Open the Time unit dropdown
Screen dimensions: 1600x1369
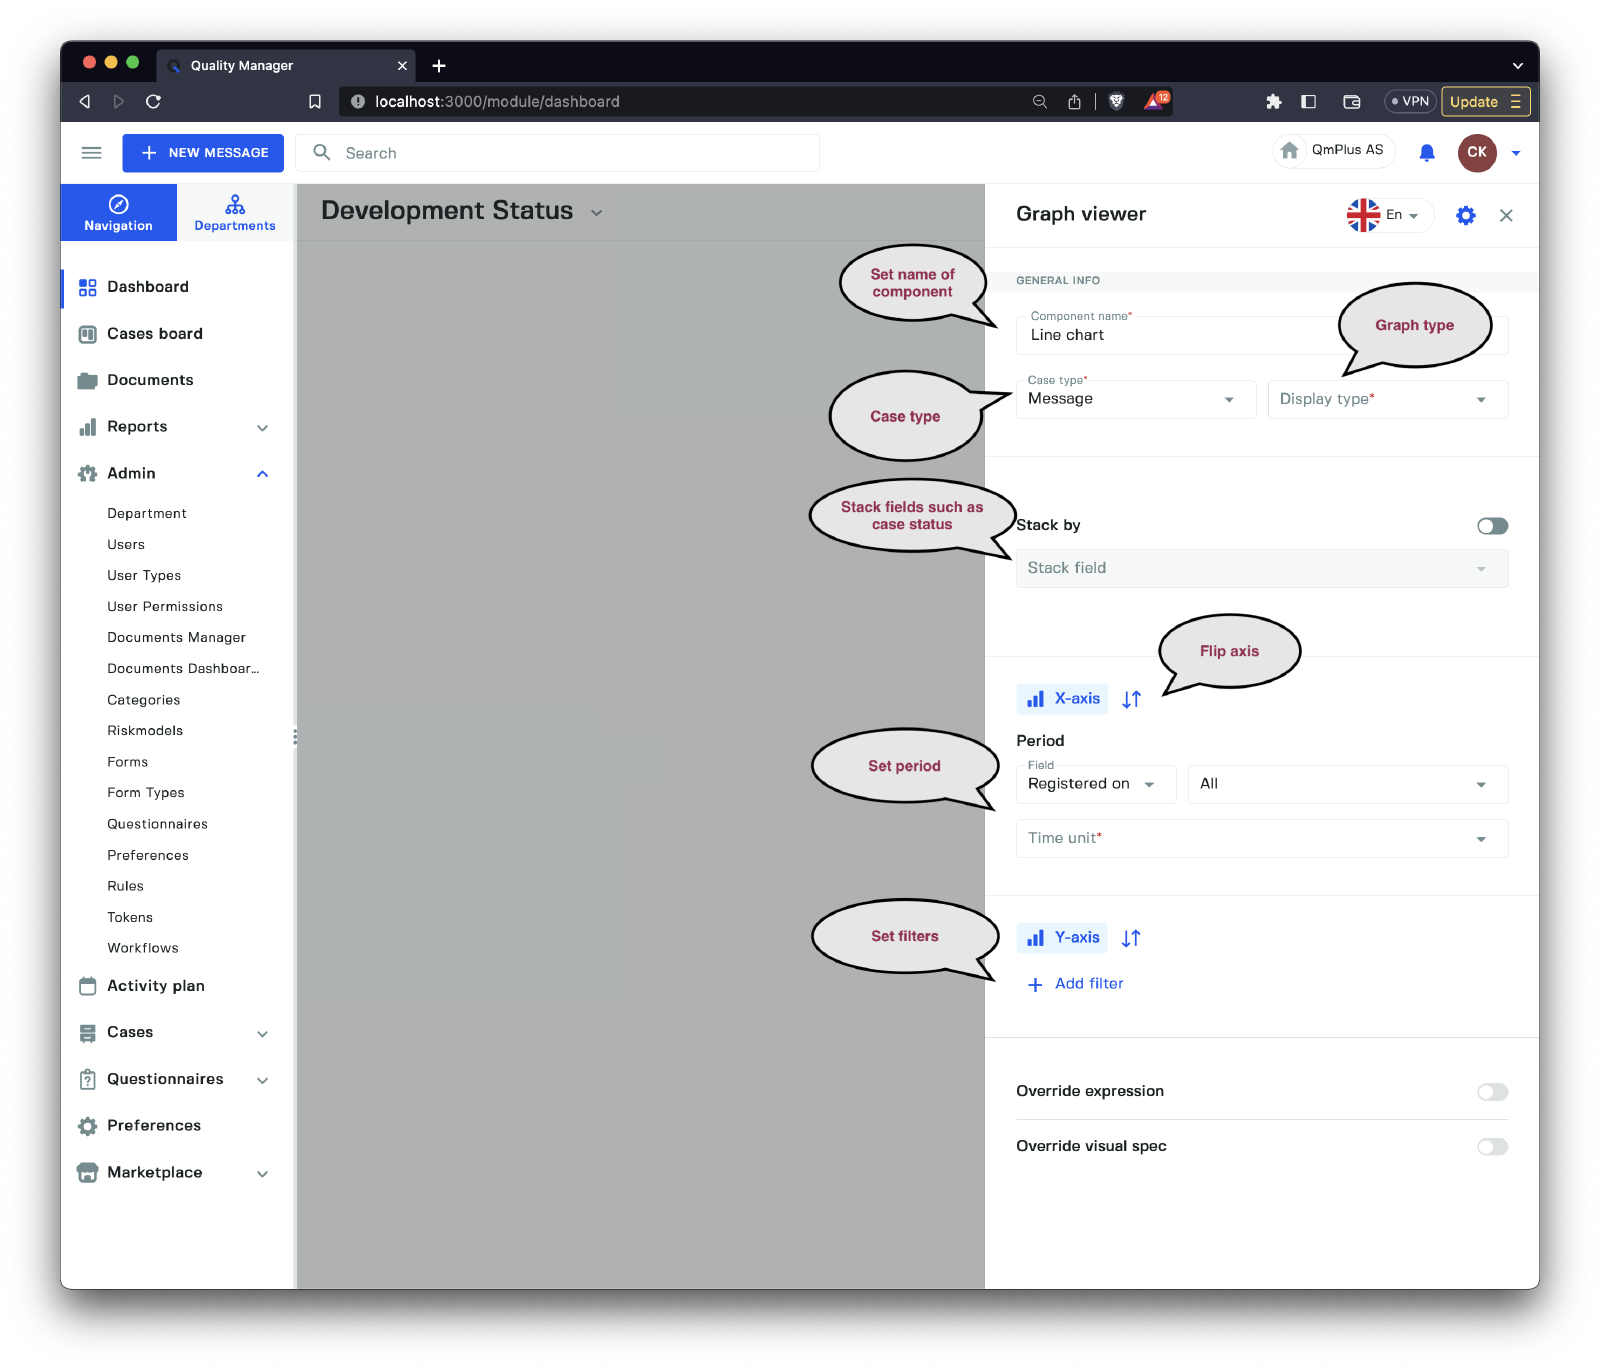tap(1261, 839)
